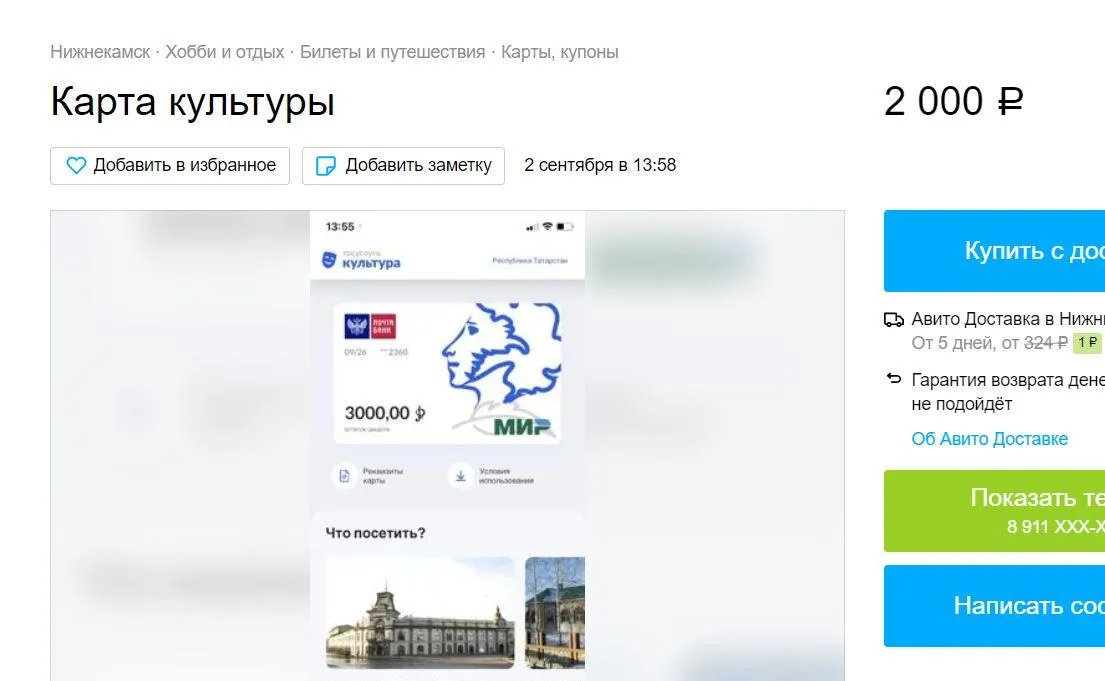Viewport: 1105px width, 681px height.
Task: Click the МИР payment logo
Action: 523,427
